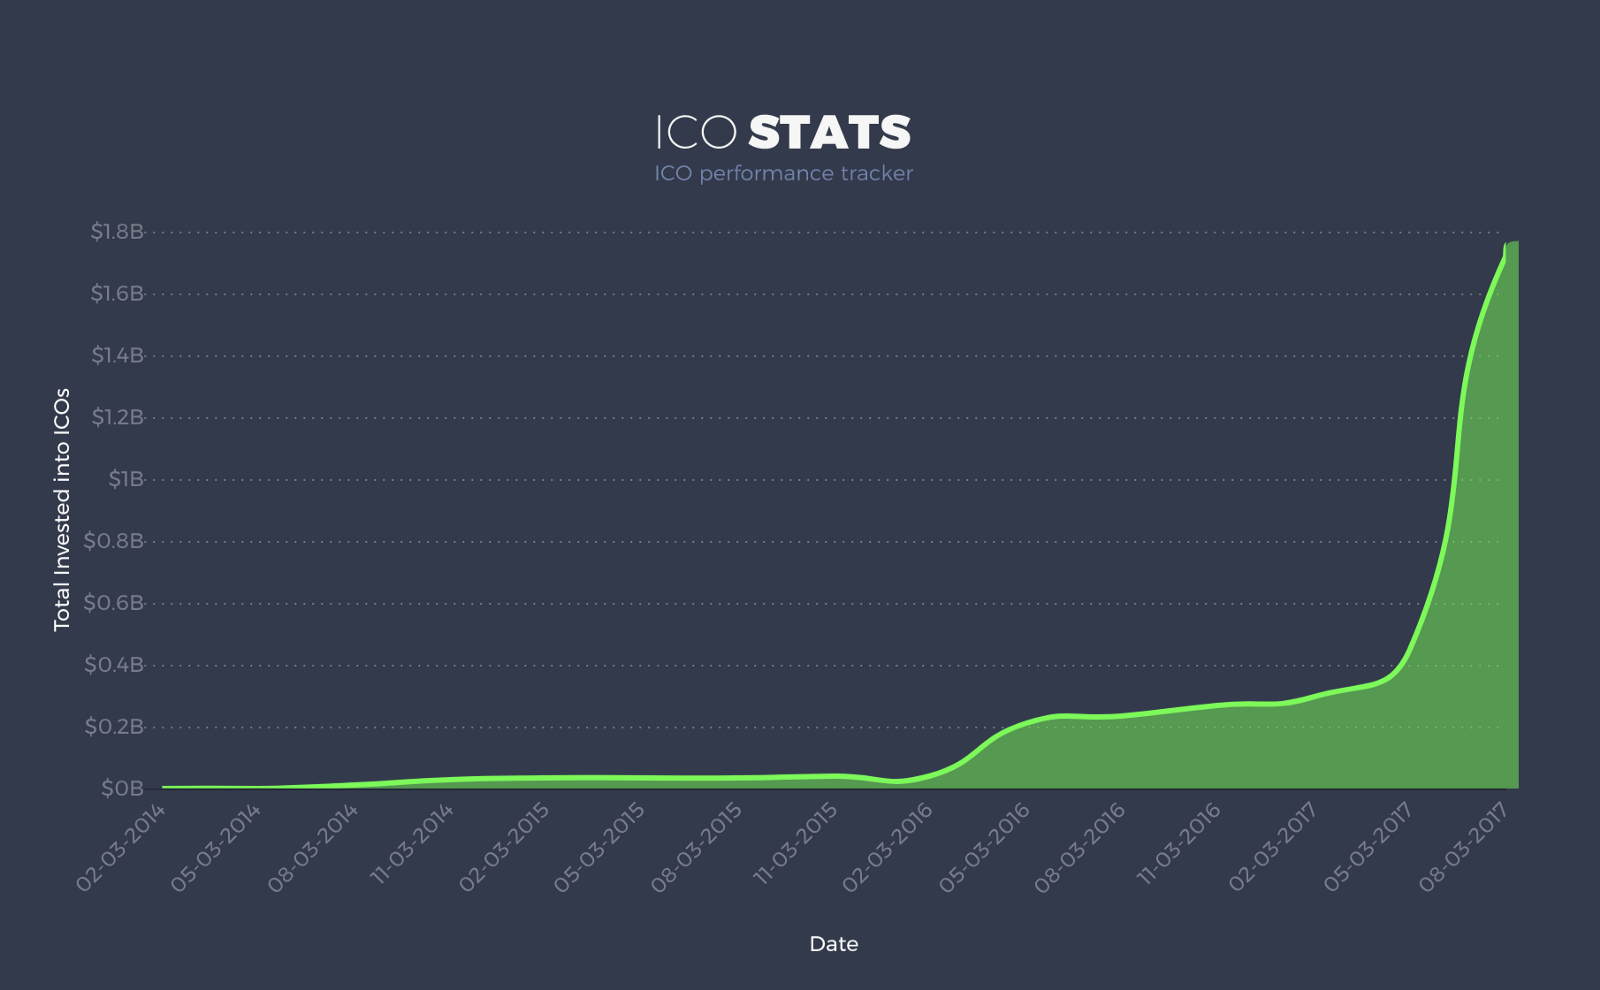Image resolution: width=1600 pixels, height=990 pixels.
Task: Click the Total Invested into ICOs axis title
Action: [62, 509]
